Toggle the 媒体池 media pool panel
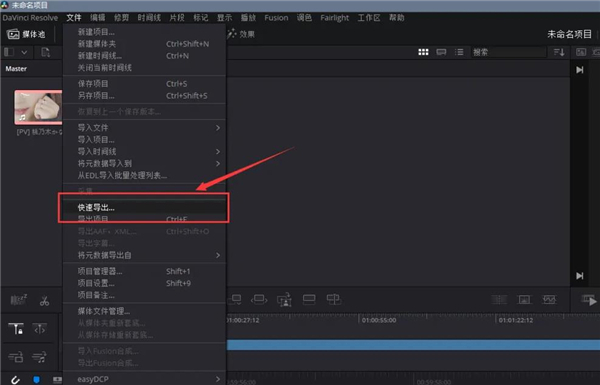The width and height of the screenshot is (600, 385). pyautogui.click(x=26, y=34)
